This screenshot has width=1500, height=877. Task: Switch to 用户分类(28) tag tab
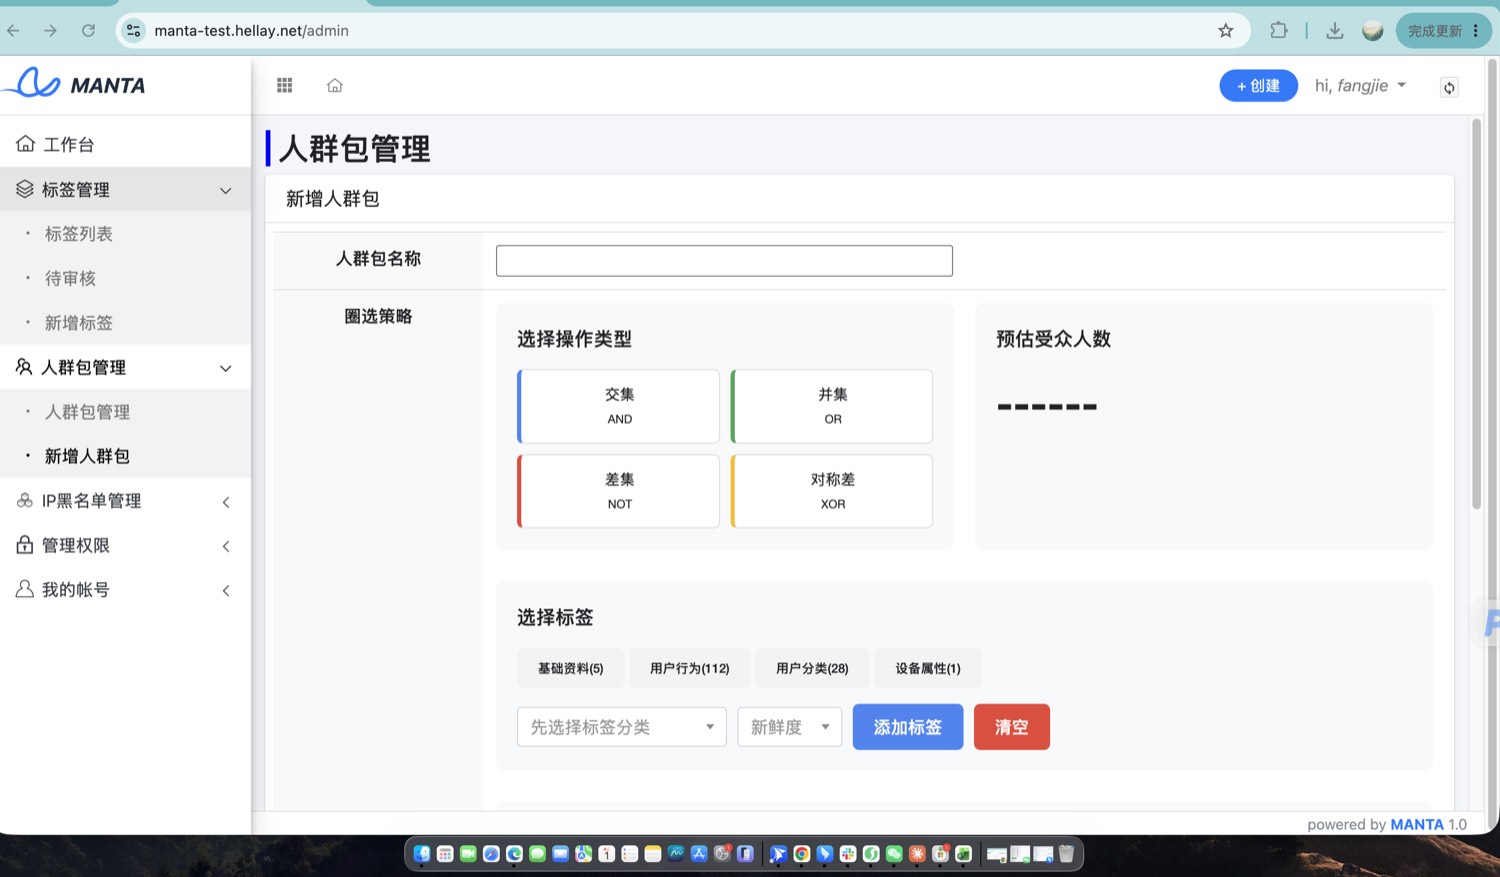click(x=812, y=668)
